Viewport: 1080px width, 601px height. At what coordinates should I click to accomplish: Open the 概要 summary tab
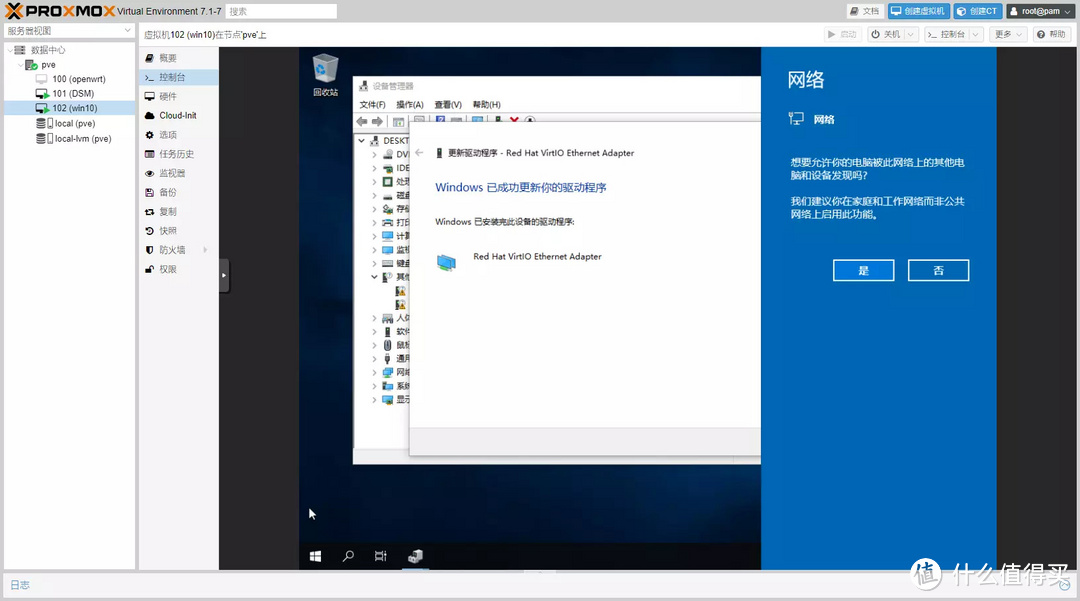click(179, 58)
